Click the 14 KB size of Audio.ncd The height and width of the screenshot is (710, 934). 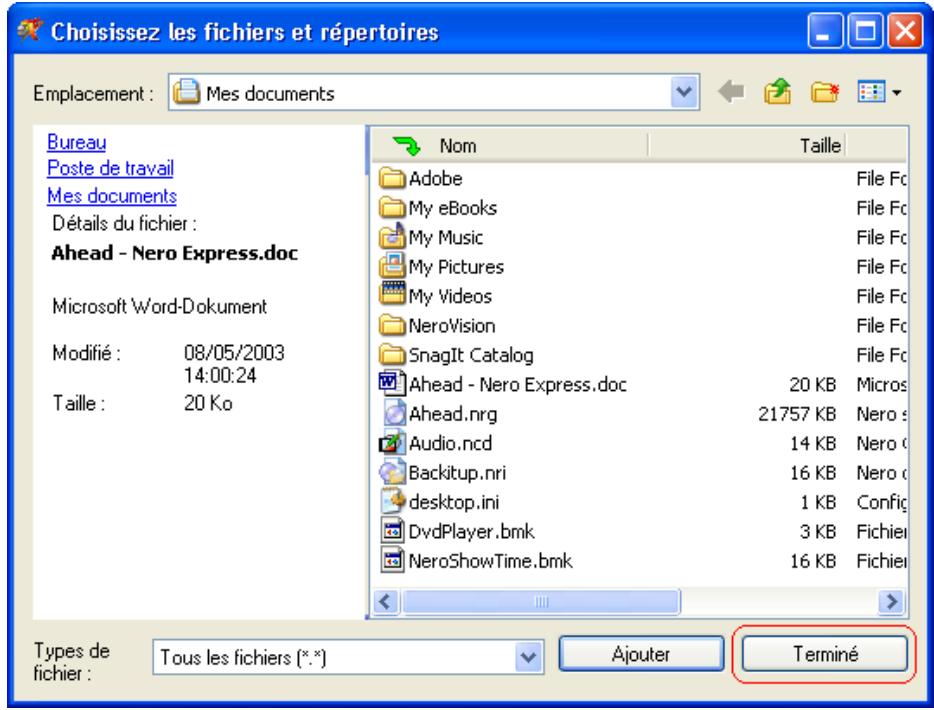(812, 443)
